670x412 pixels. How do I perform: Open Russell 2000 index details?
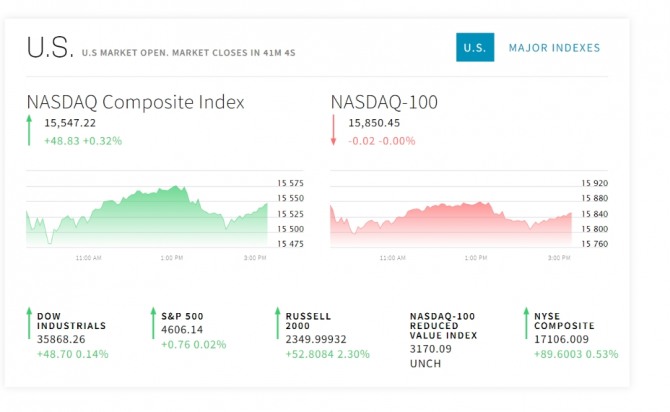(x=311, y=320)
